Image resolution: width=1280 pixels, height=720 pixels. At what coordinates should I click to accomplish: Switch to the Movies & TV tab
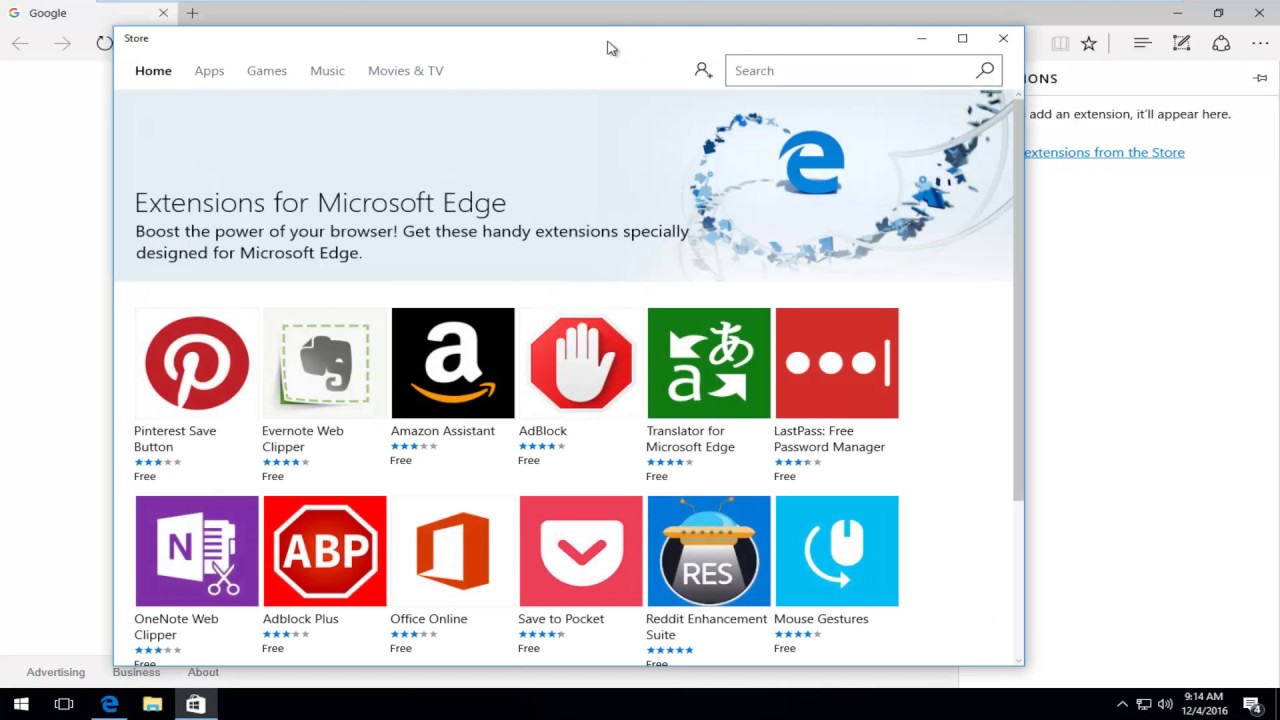tap(405, 71)
